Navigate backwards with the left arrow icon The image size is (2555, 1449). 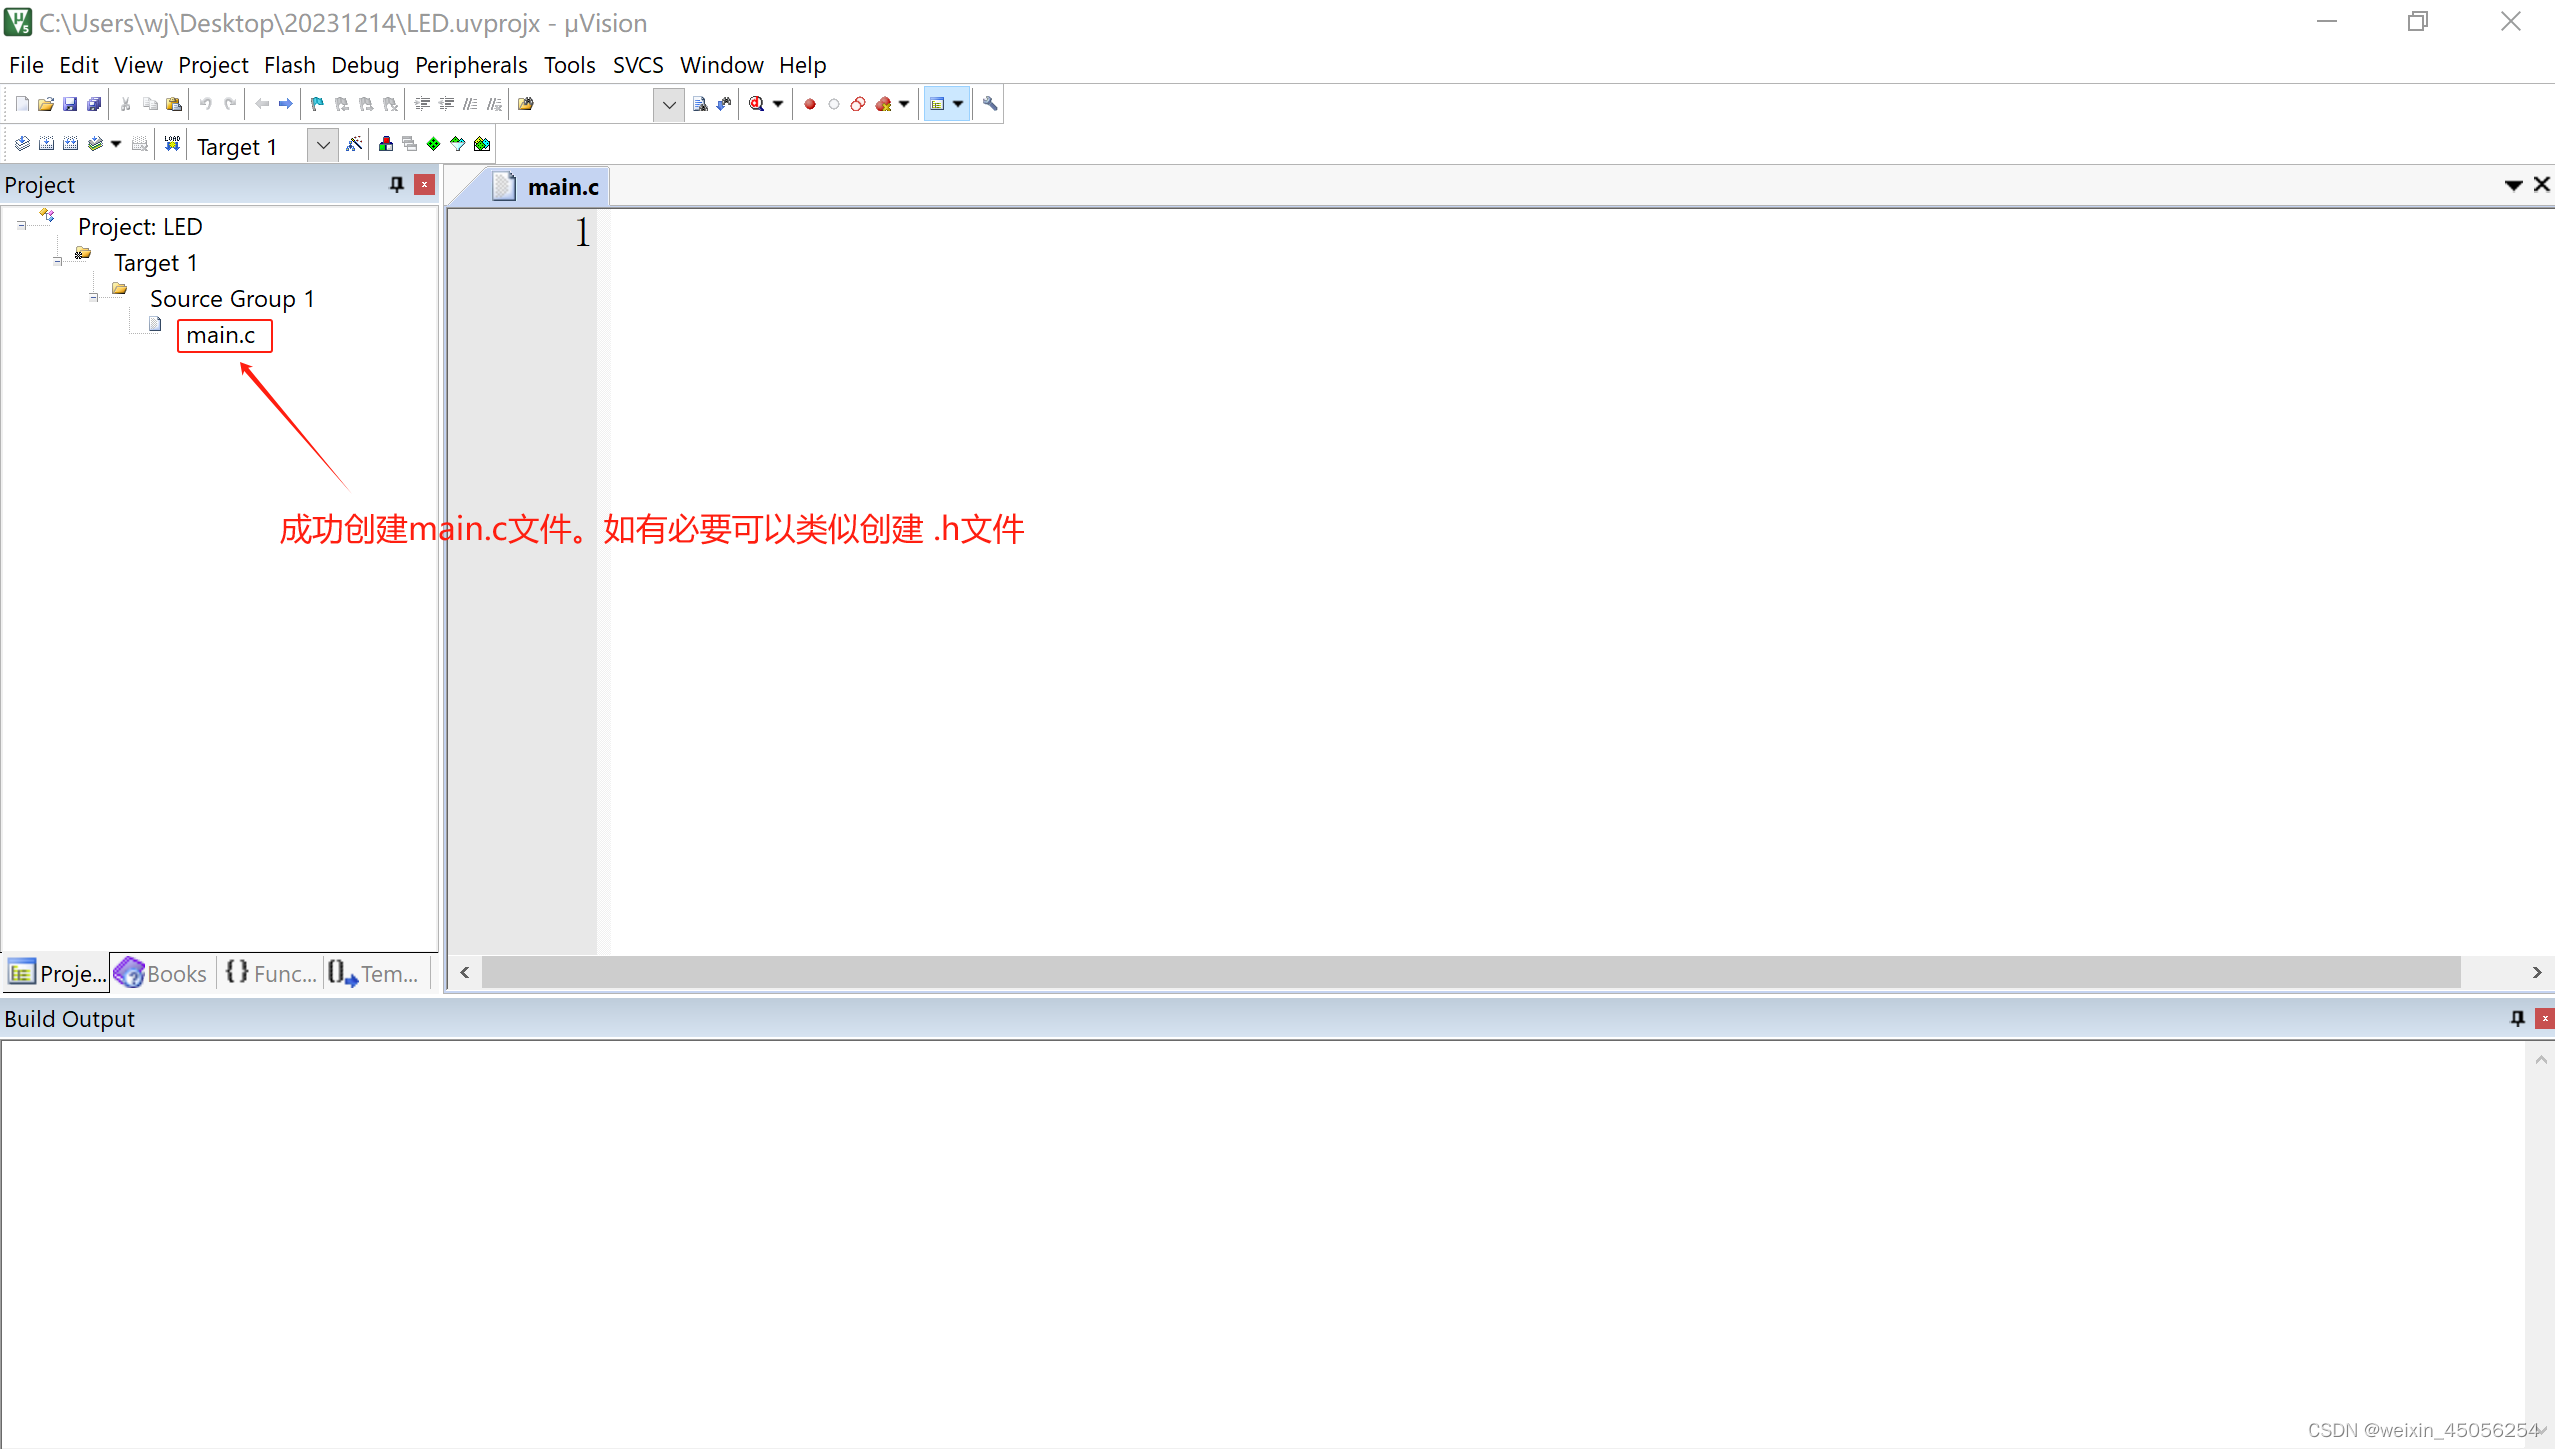262,104
